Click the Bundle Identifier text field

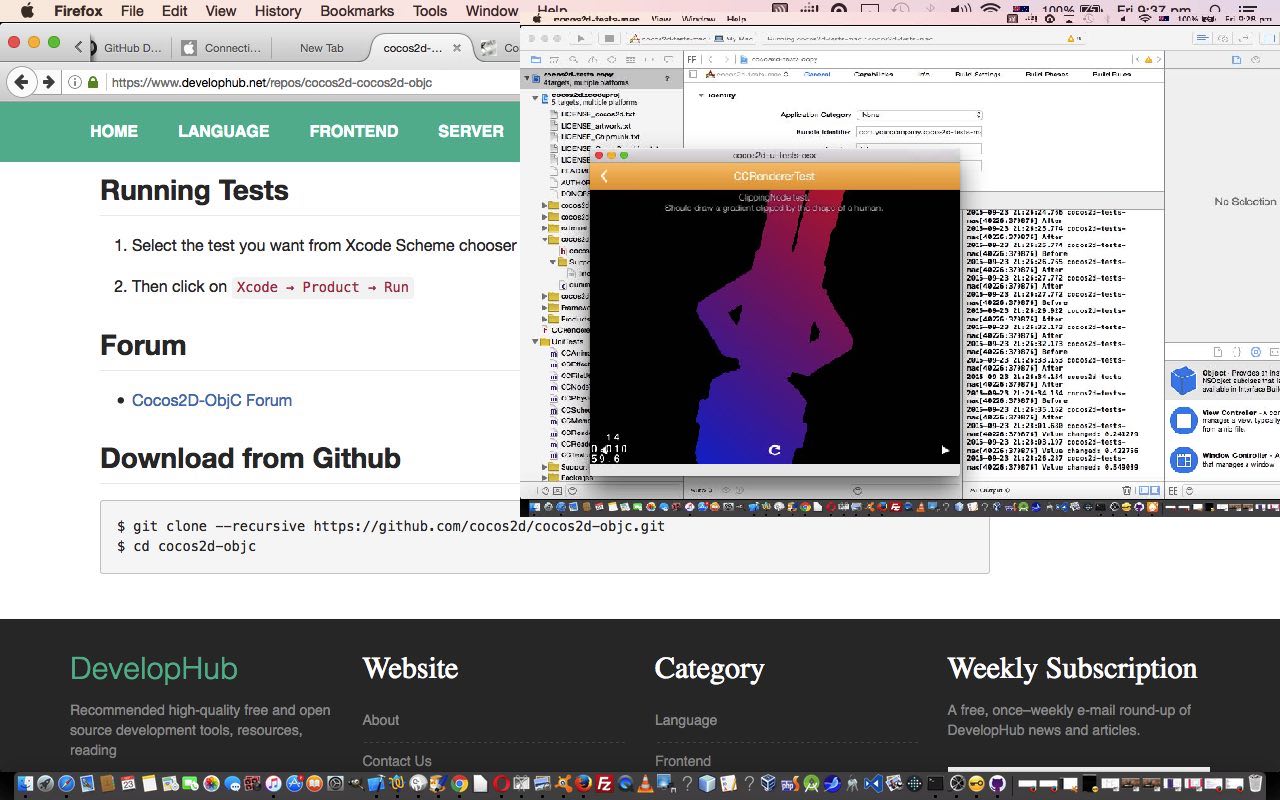(x=919, y=132)
